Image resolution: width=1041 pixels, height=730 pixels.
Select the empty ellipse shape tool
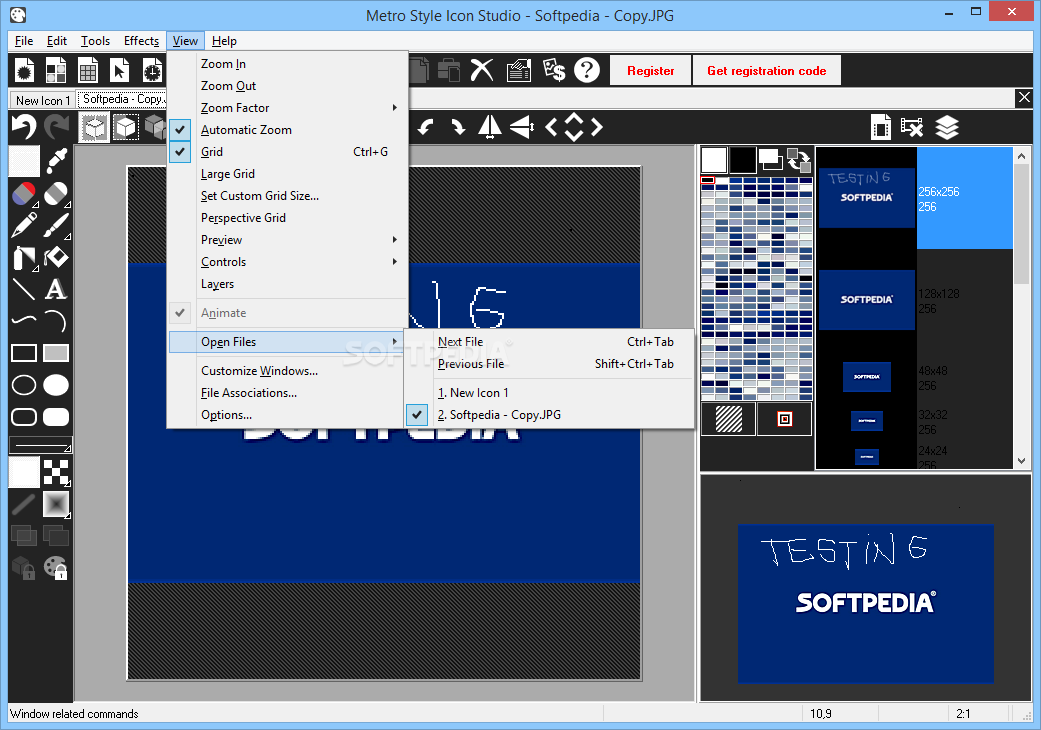coord(24,385)
